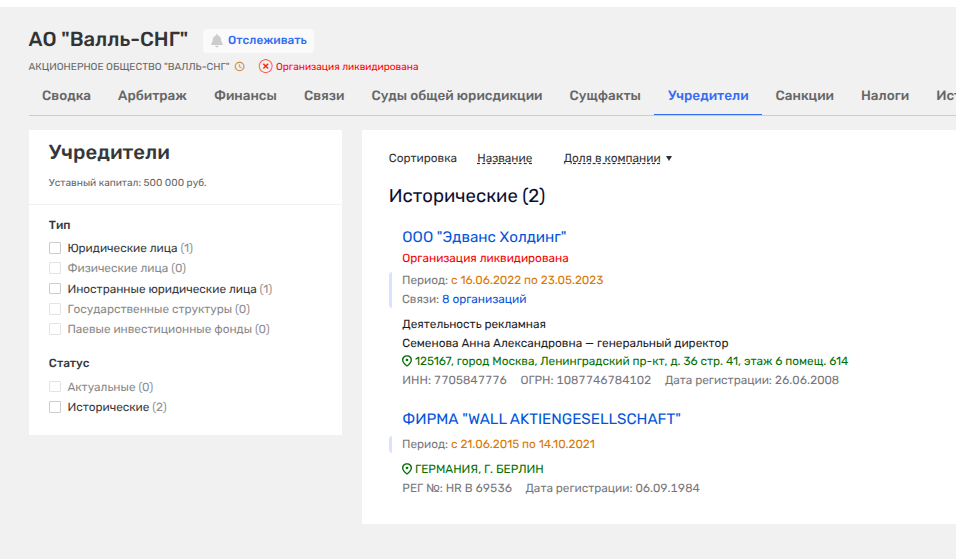The image size is (956, 559).
Task: Go to the Санкции tab
Action: [x=804, y=96]
